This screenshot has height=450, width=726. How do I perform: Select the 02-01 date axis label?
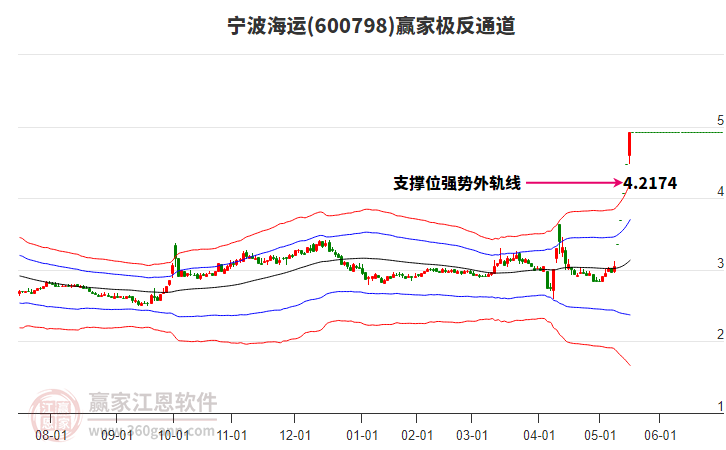tap(417, 436)
